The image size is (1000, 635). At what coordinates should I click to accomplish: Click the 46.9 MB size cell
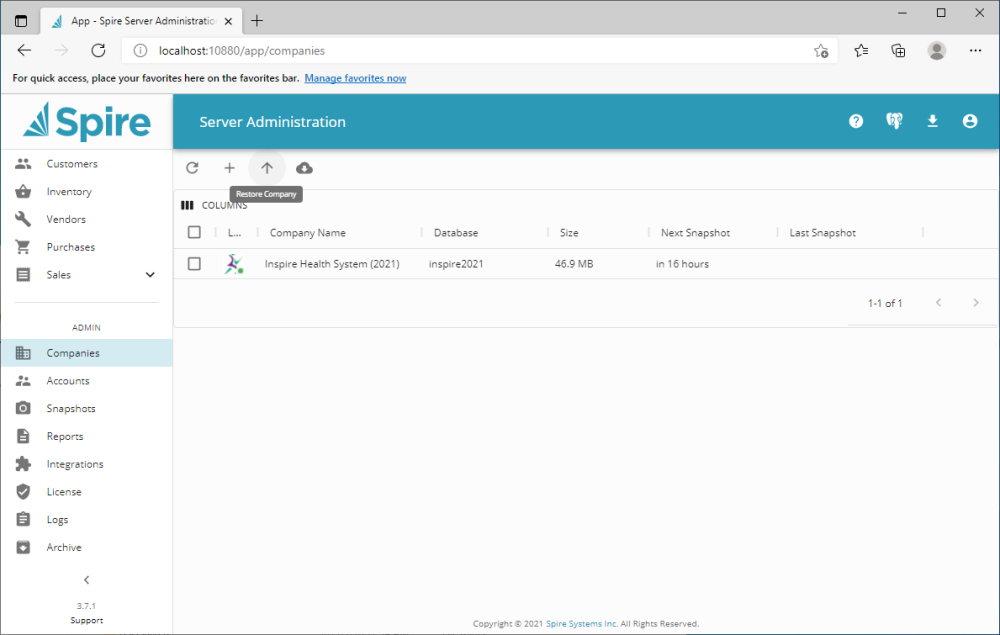point(574,264)
